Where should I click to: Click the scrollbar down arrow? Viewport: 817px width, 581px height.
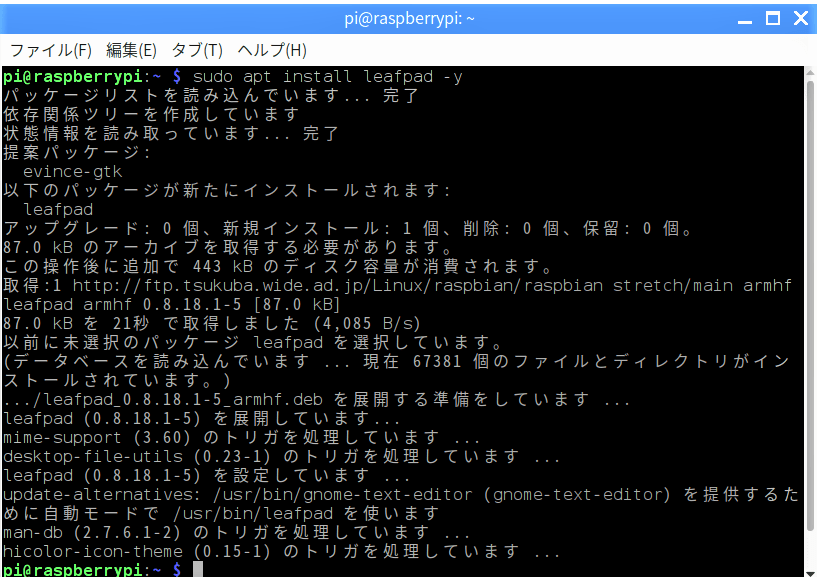click(x=810, y=574)
